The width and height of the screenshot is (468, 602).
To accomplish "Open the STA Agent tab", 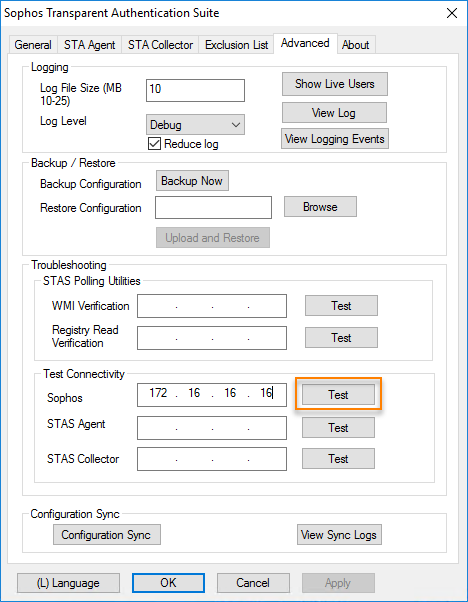I will (x=89, y=45).
